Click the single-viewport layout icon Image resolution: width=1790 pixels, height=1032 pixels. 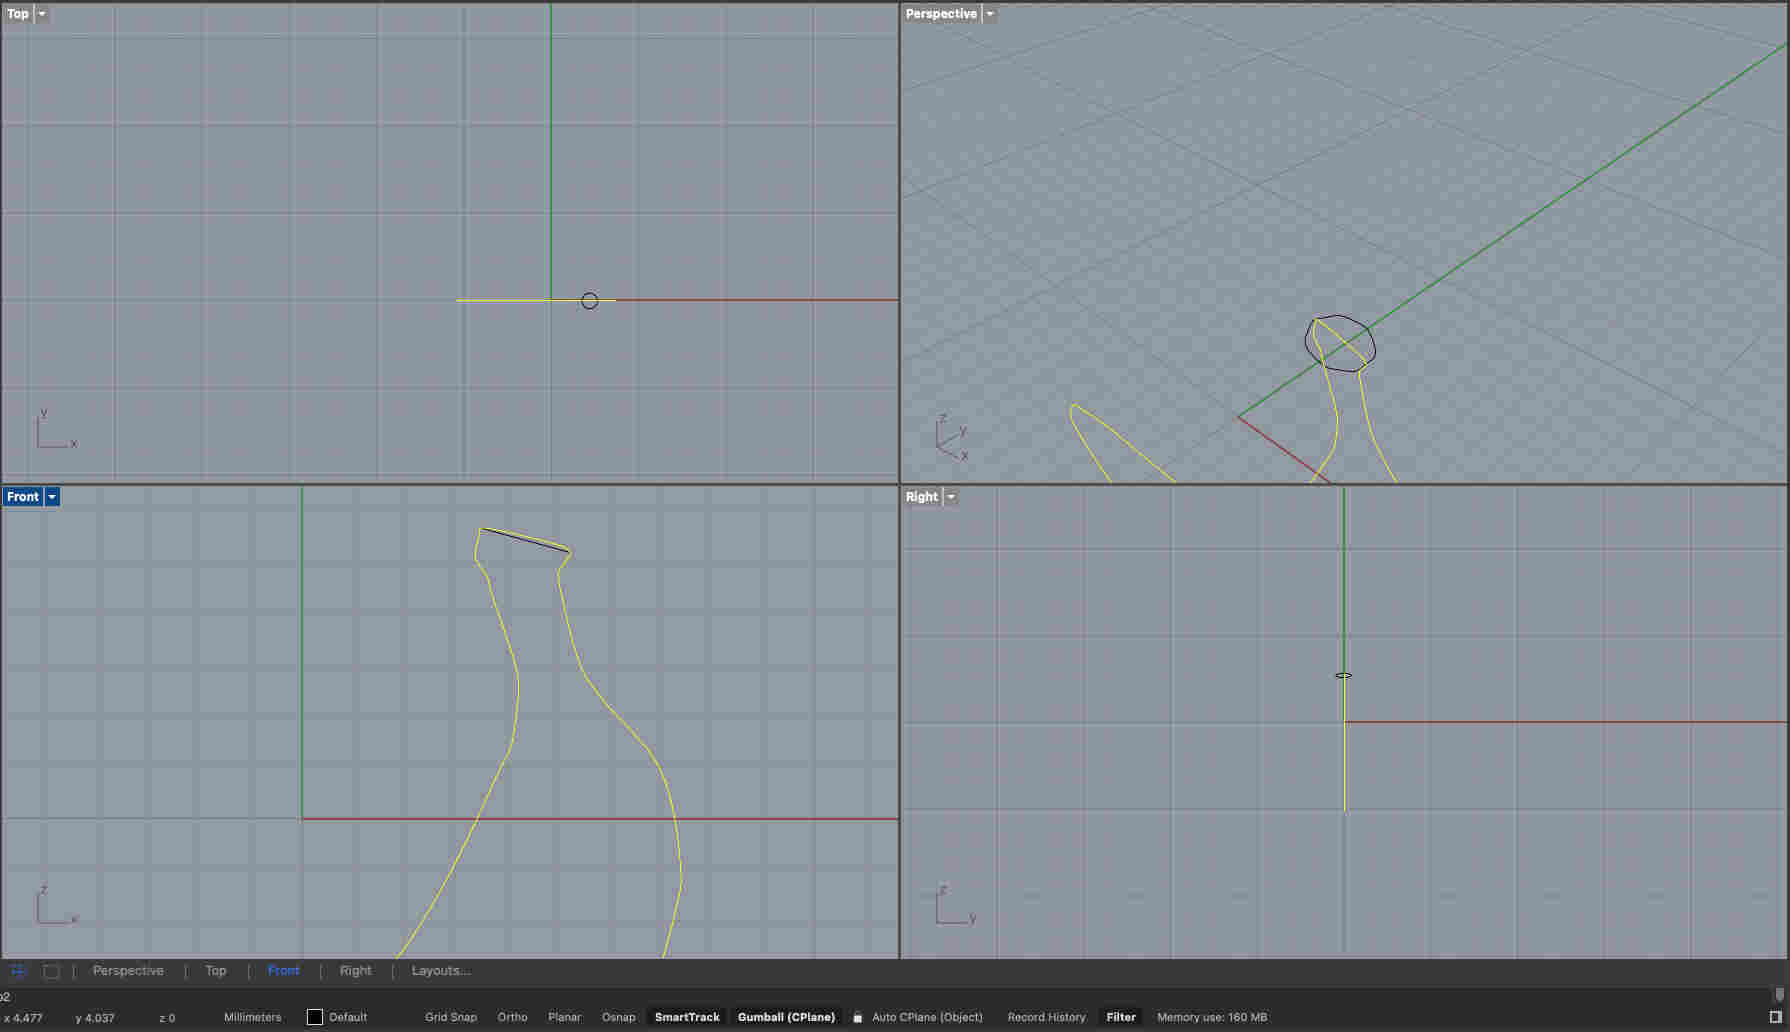51,971
